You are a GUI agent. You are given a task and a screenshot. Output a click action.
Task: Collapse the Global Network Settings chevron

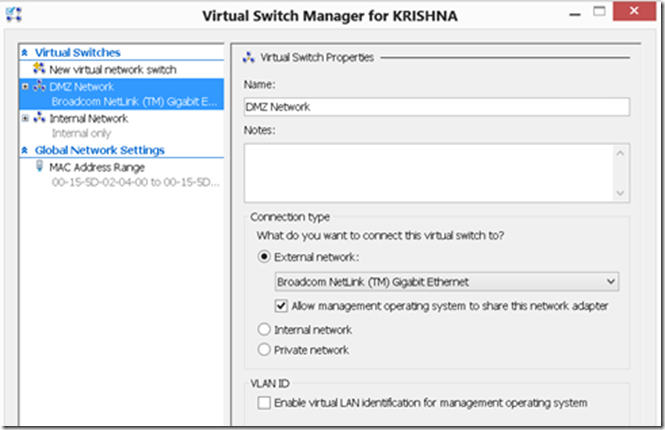25,150
